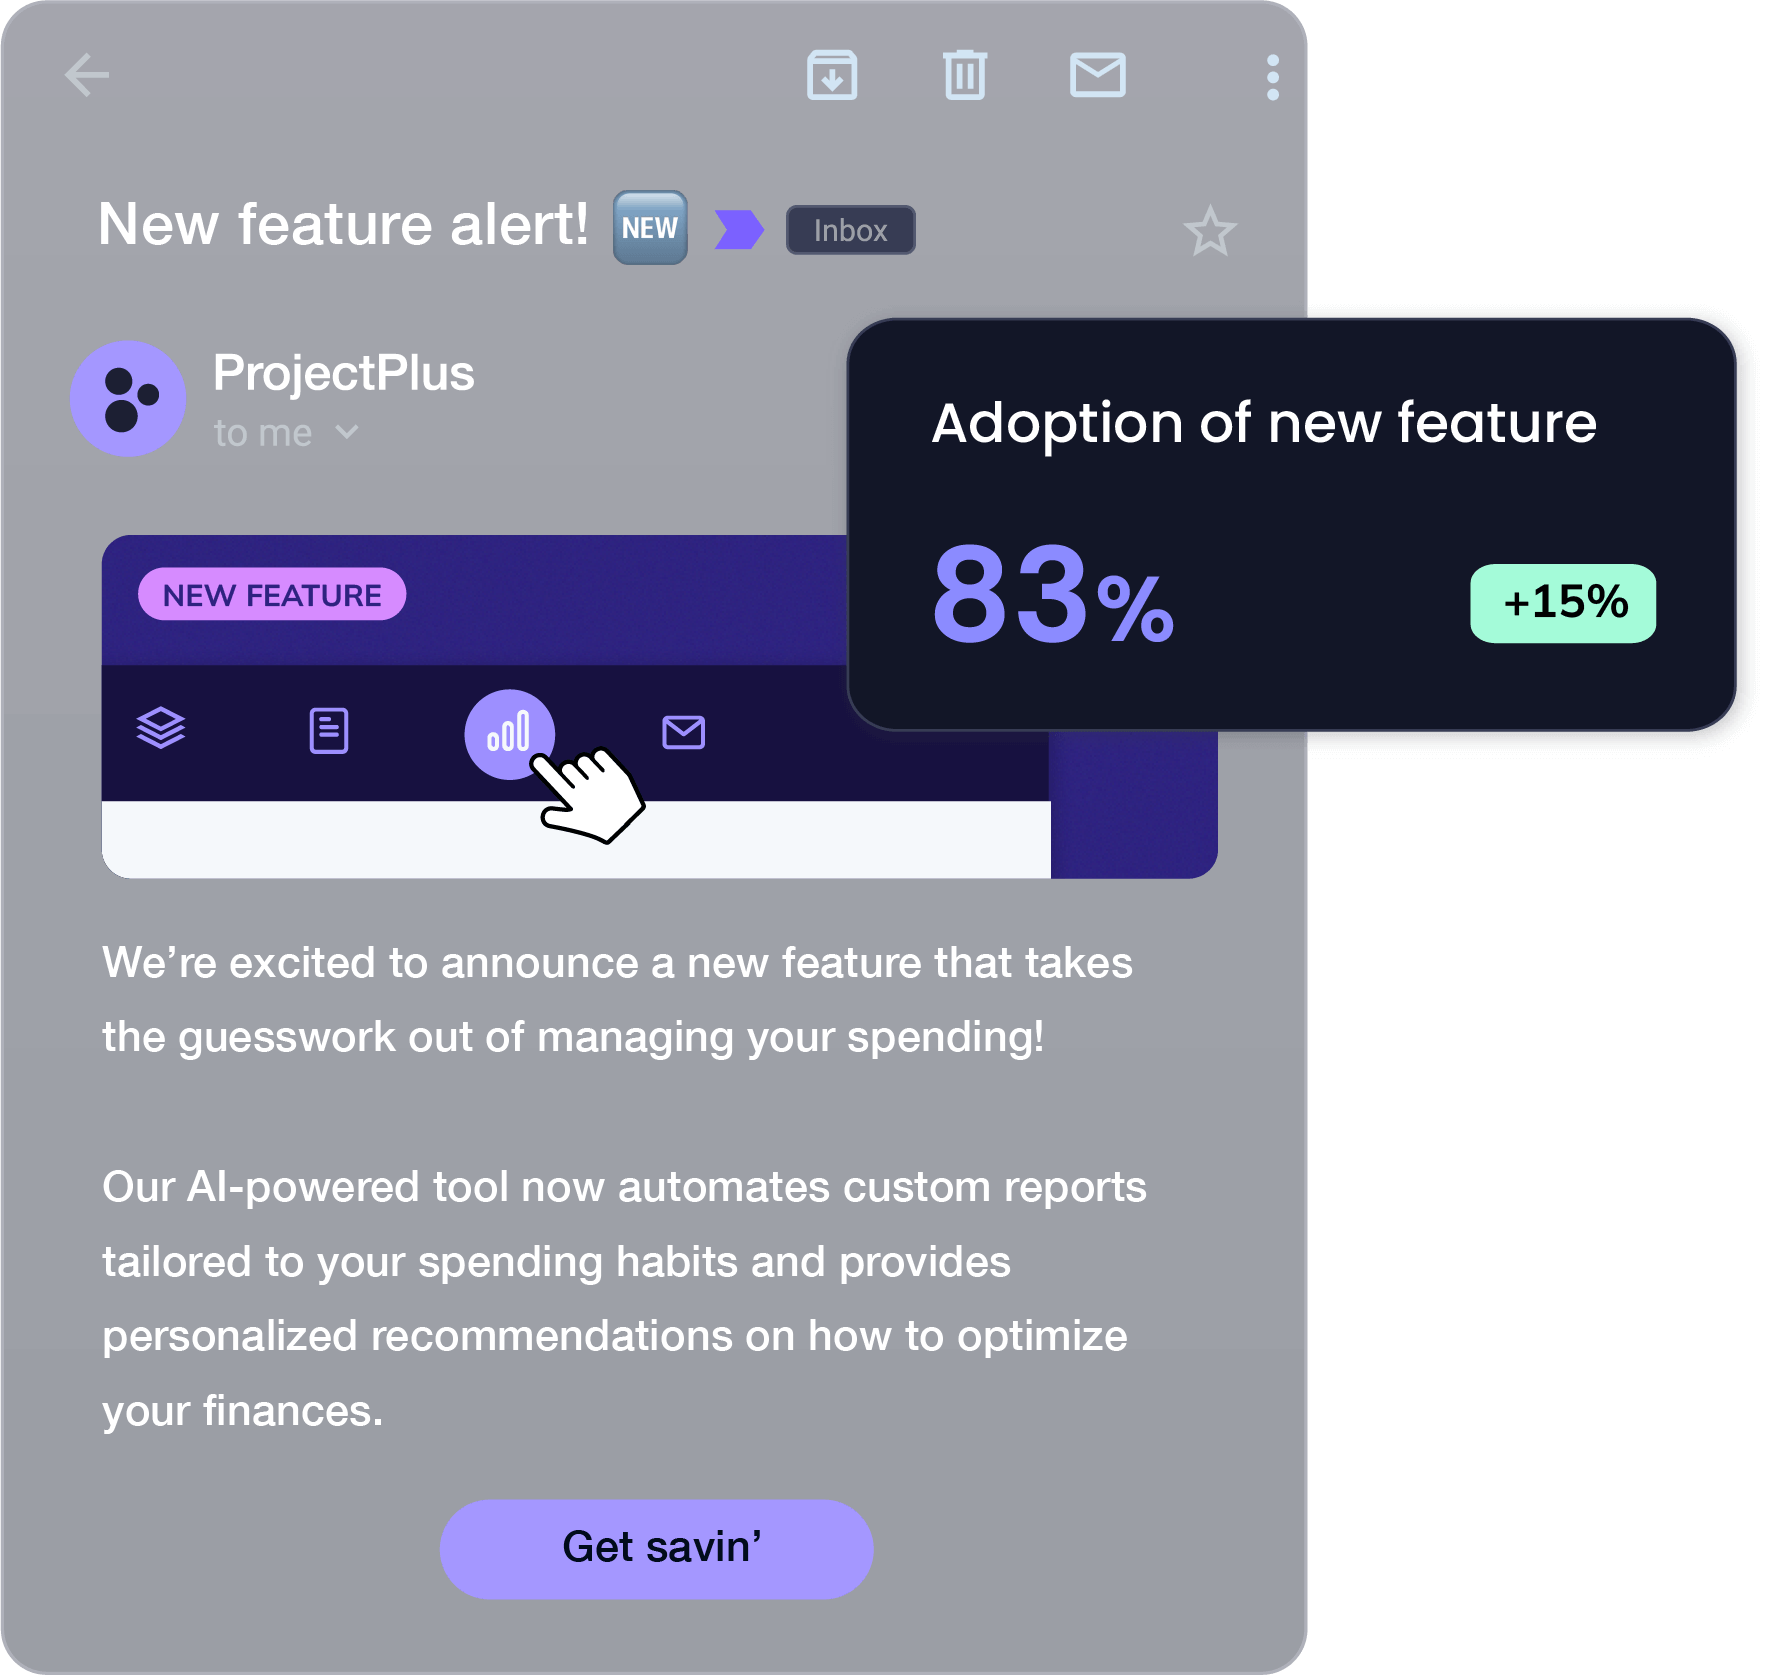
Task: Open the stacked layers icon in banner
Action: click(x=161, y=728)
